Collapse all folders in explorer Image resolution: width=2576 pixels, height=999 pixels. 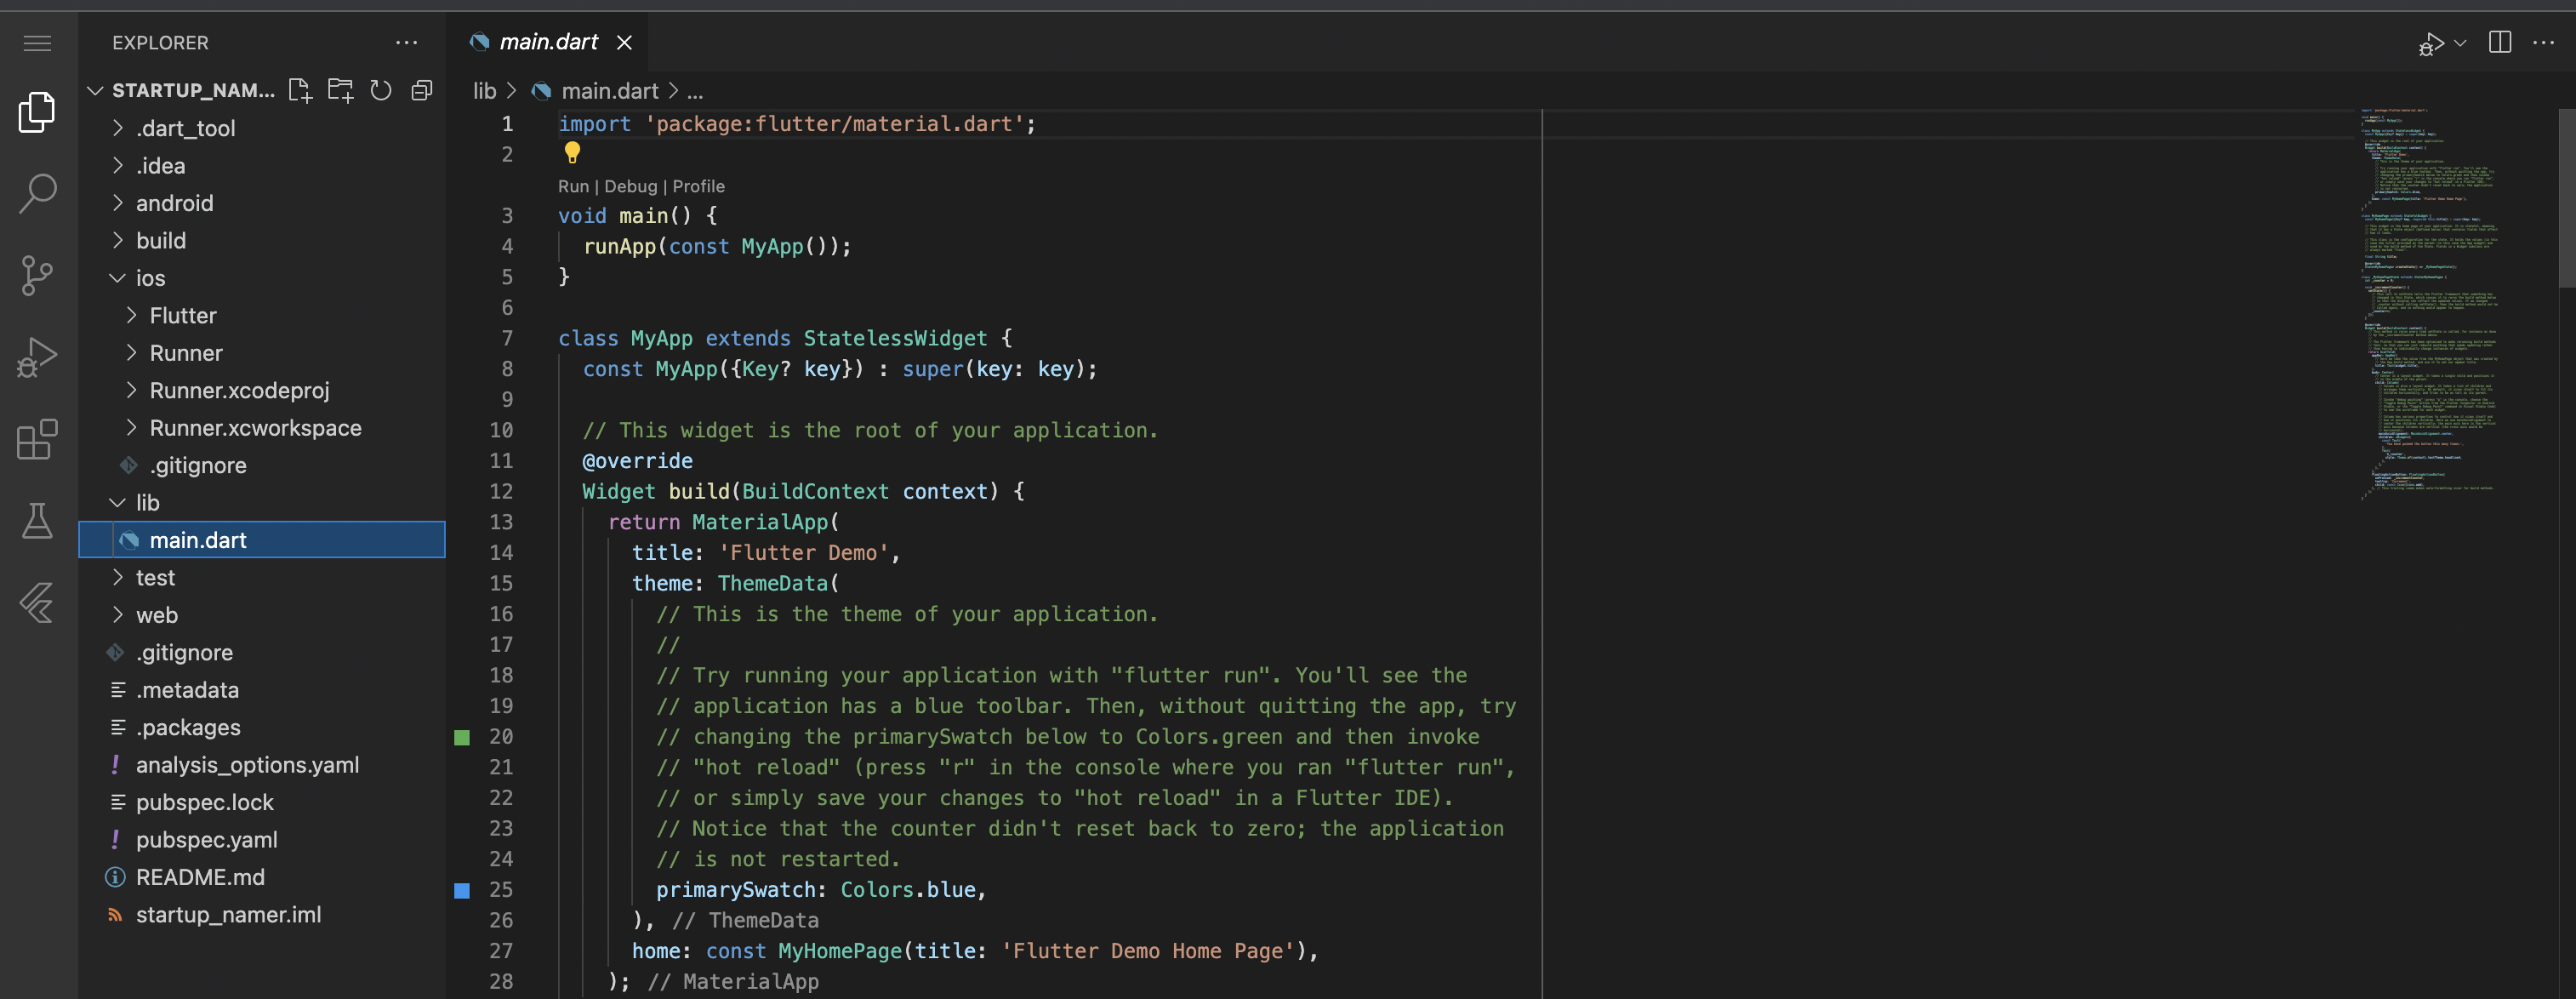coord(422,91)
